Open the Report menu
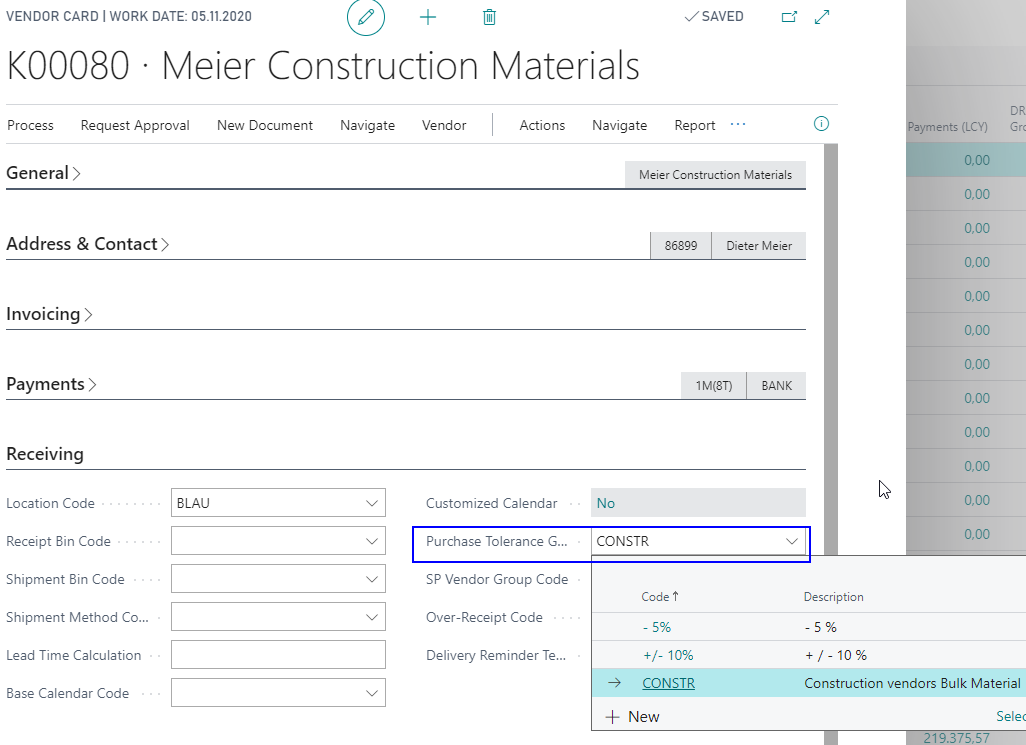1026x745 pixels. (694, 125)
